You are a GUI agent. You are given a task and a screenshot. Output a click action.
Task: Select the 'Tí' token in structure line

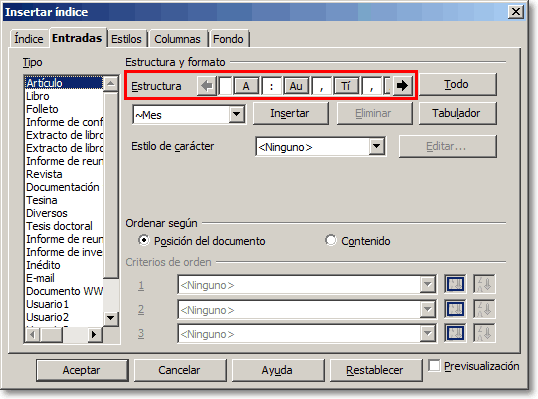coord(346,86)
